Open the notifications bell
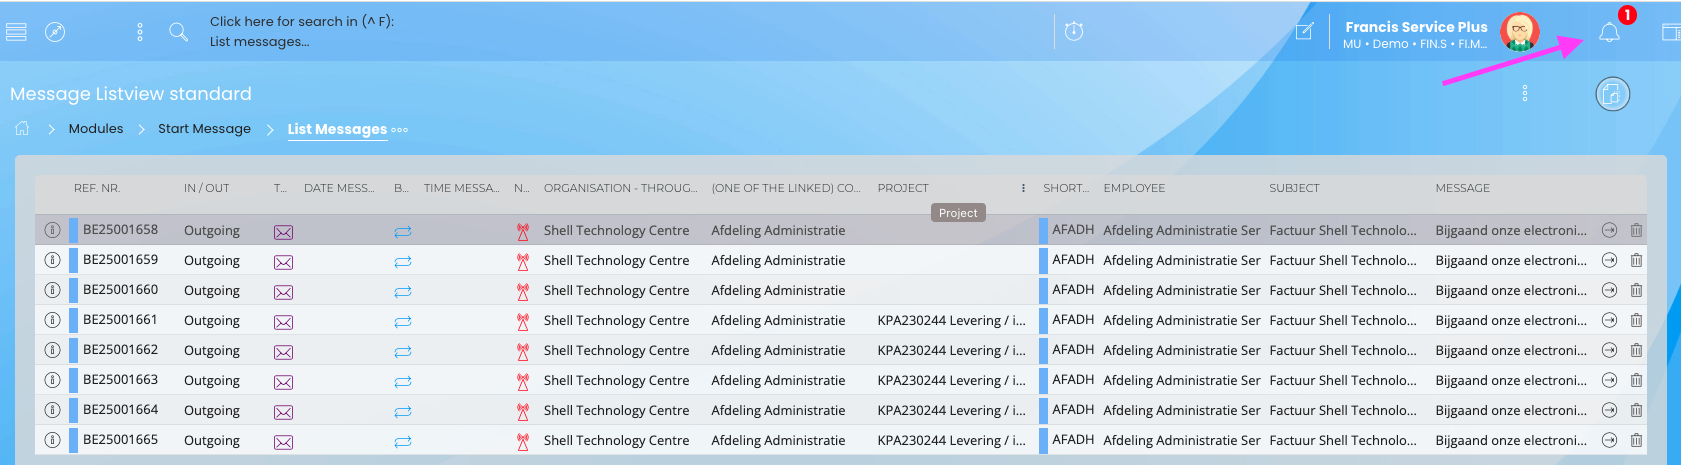Image resolution: width=1681 pixels, height=465 pixels. tap(1609, 33)
